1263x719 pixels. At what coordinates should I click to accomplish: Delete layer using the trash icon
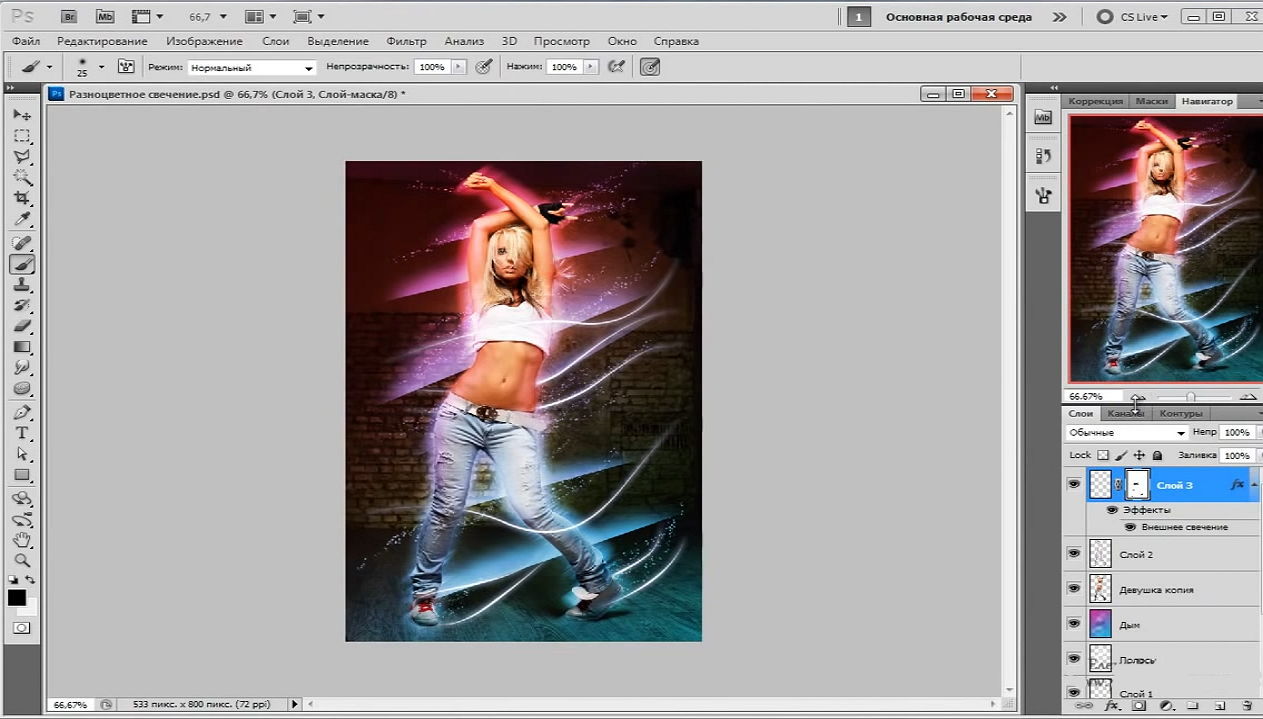click(x=1247, y=706)
